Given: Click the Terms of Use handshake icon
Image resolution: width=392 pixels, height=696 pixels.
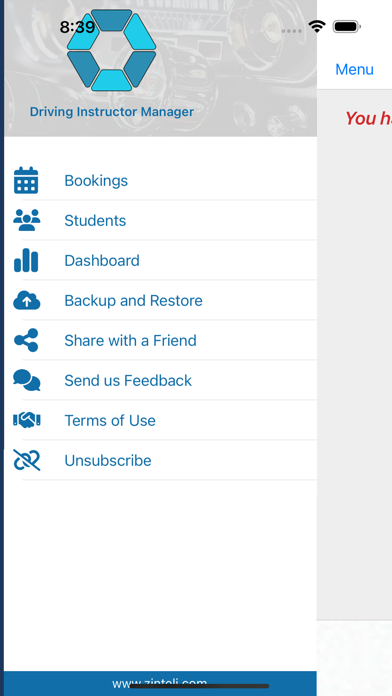Looking at the screenshot, I should pos(27,420).
